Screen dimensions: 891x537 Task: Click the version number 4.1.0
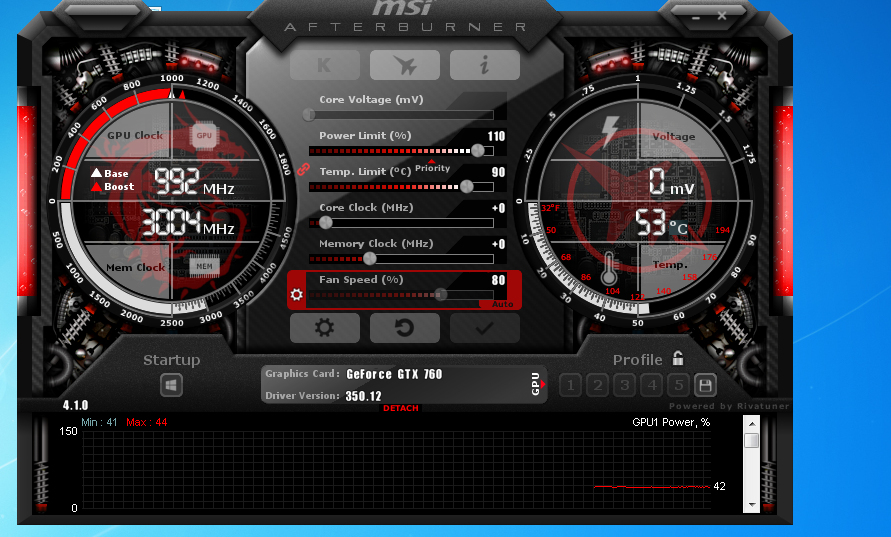point(75,405)
